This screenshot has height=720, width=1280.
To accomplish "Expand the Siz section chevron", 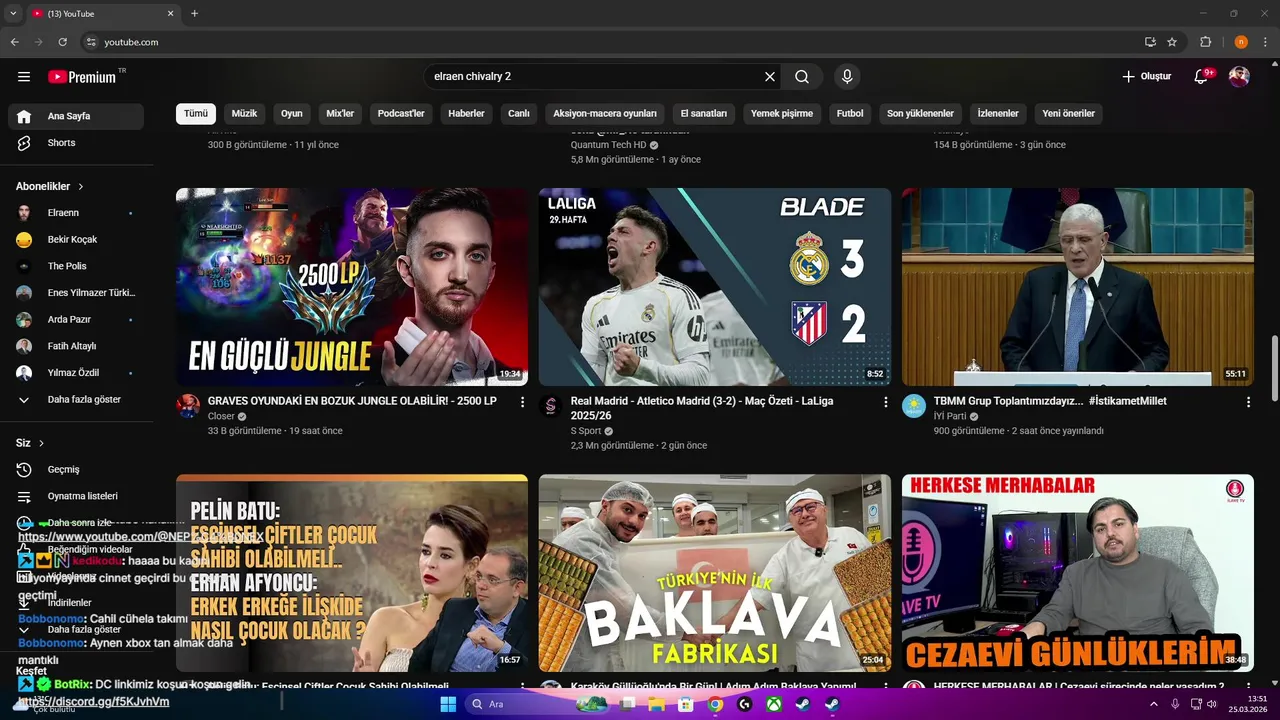I will 41,443.
